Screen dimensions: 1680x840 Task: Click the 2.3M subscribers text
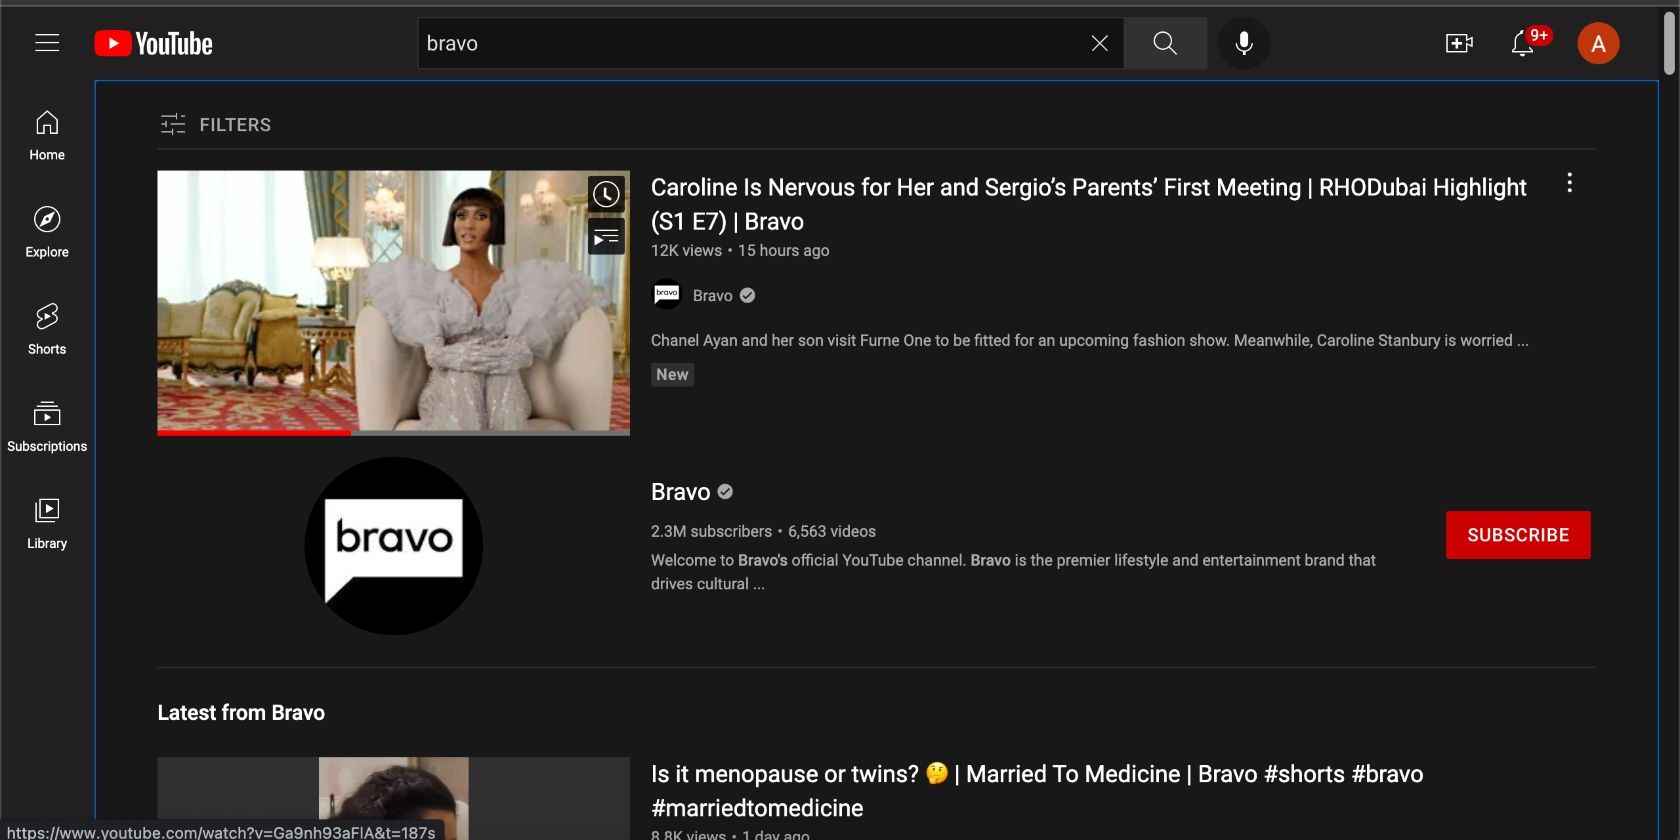[711, 531]
